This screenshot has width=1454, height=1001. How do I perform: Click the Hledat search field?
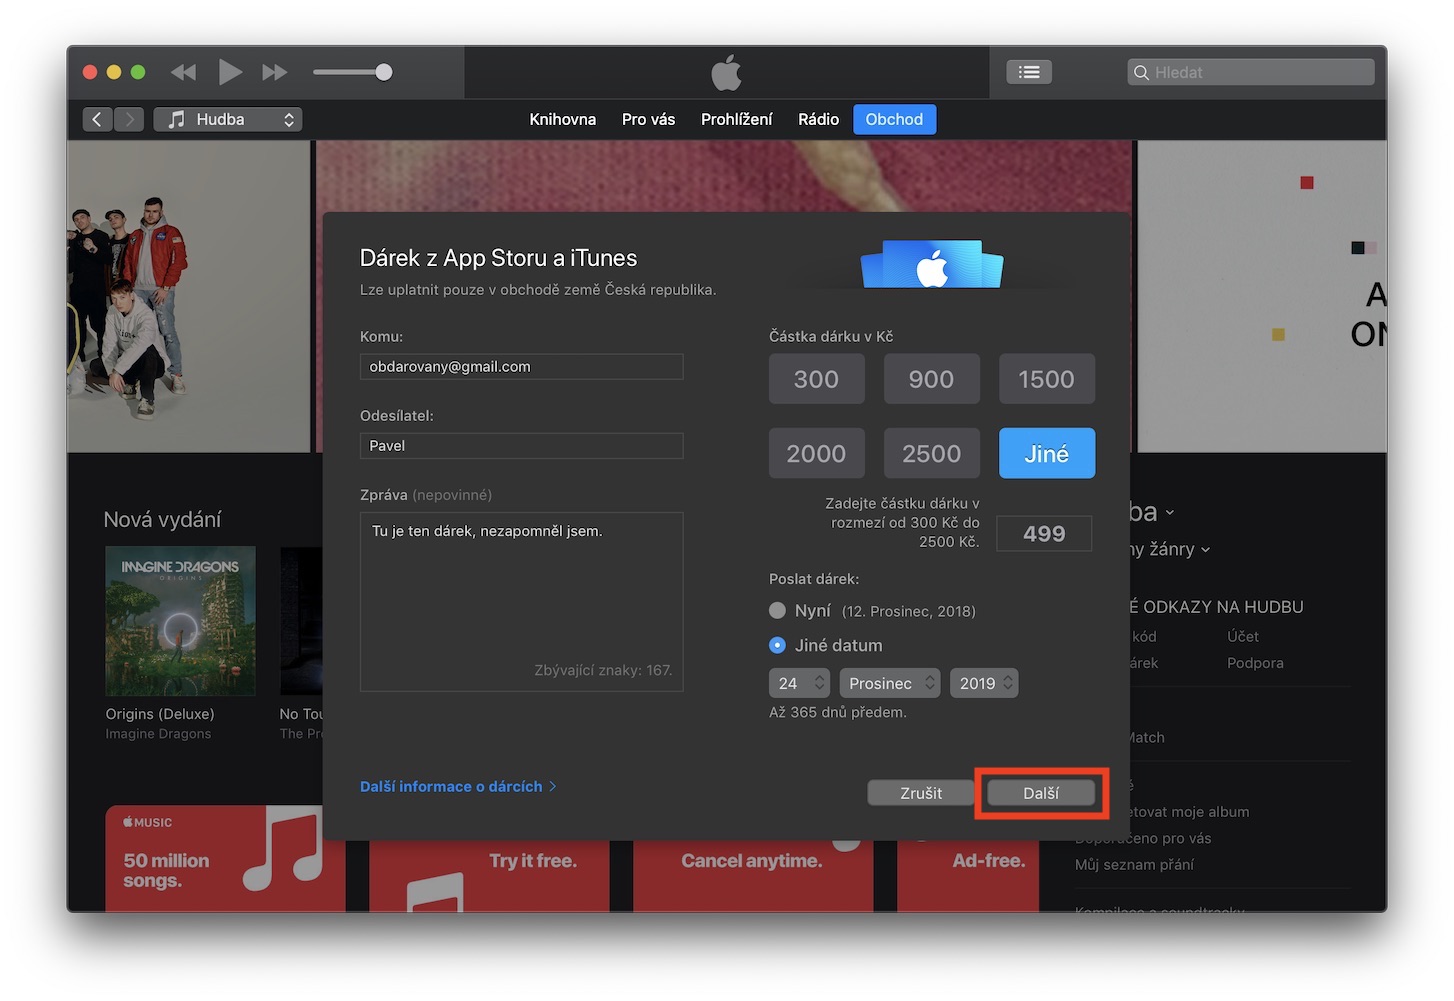pos(1250,72)
